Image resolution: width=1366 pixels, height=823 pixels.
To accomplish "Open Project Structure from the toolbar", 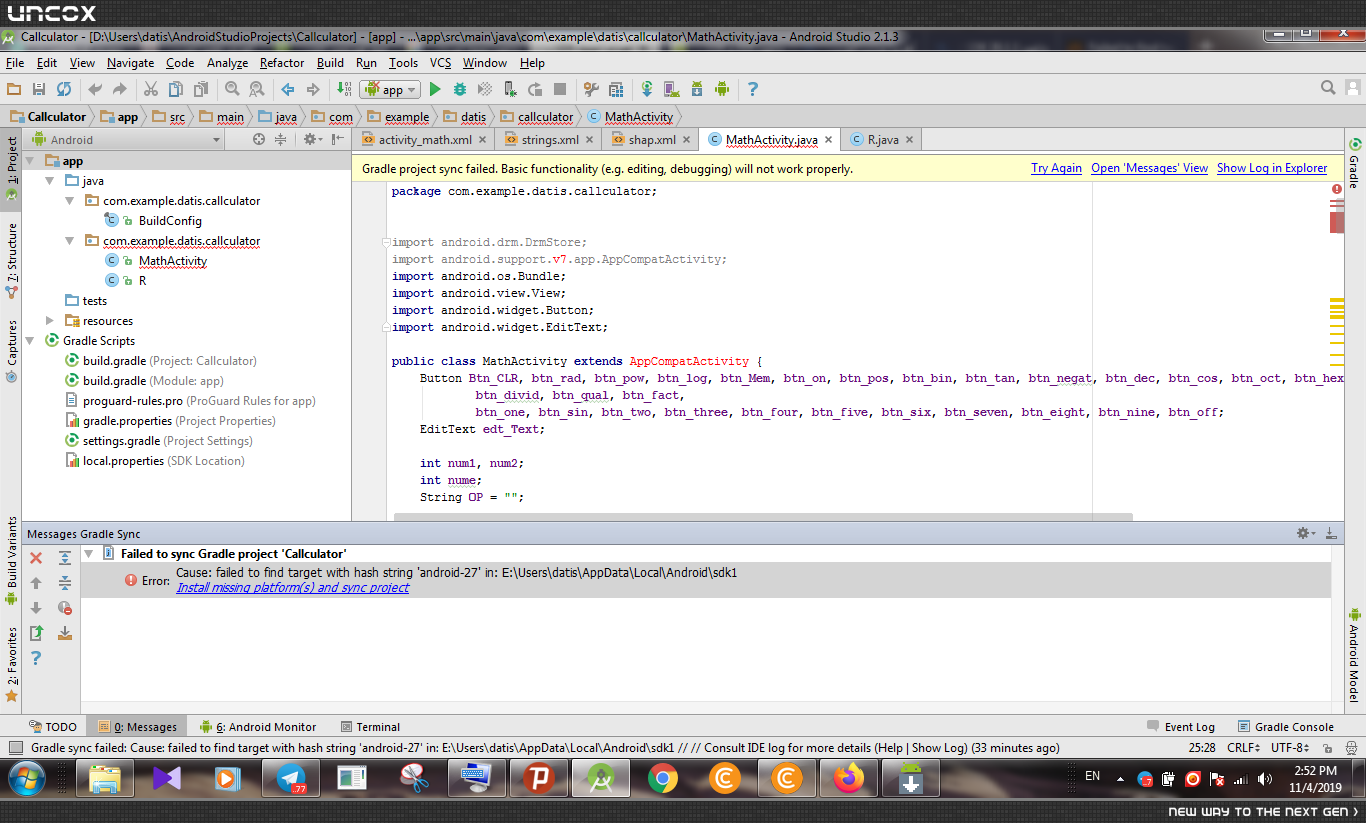I will (x=616, y=89).
